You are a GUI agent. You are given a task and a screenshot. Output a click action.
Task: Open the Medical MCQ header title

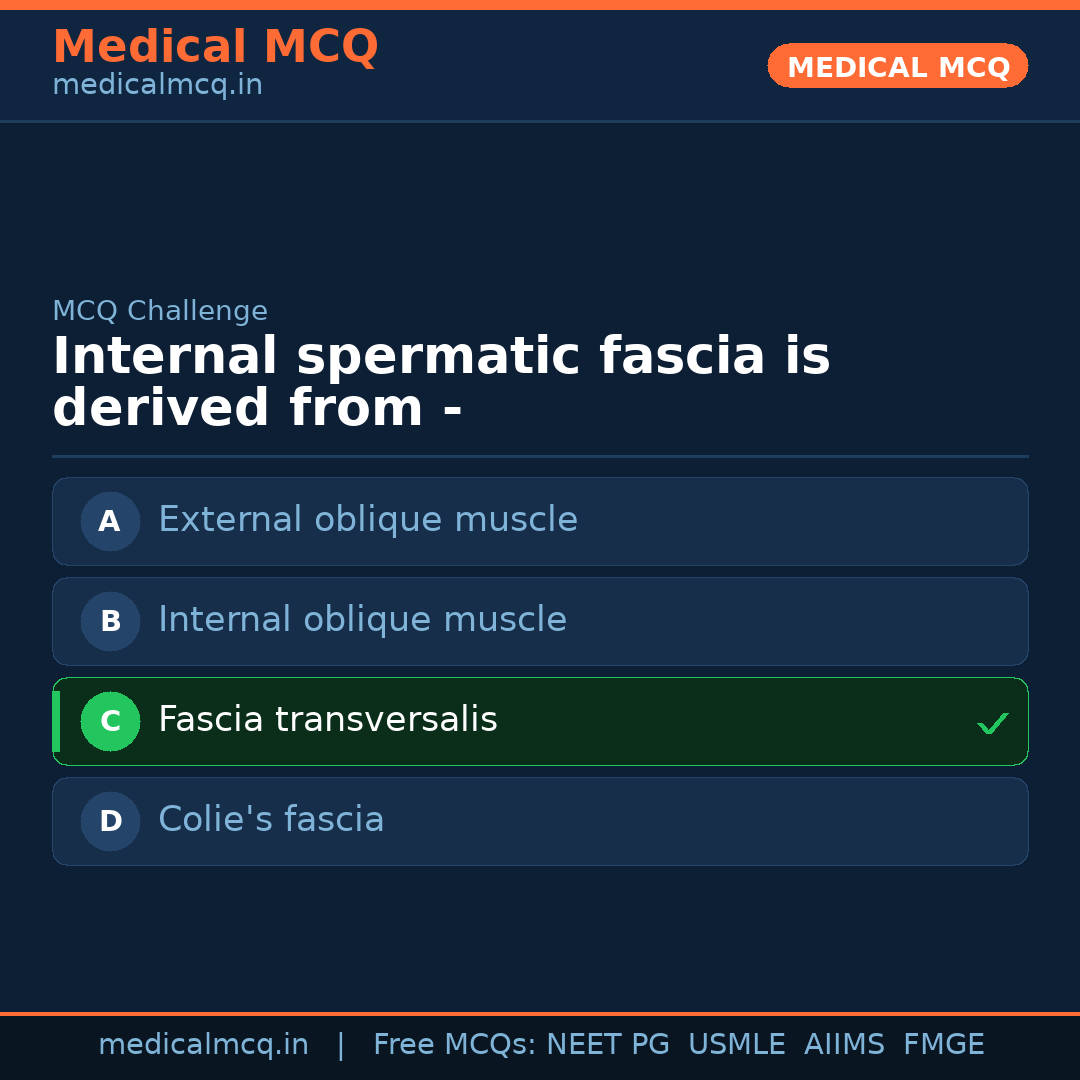215,47
